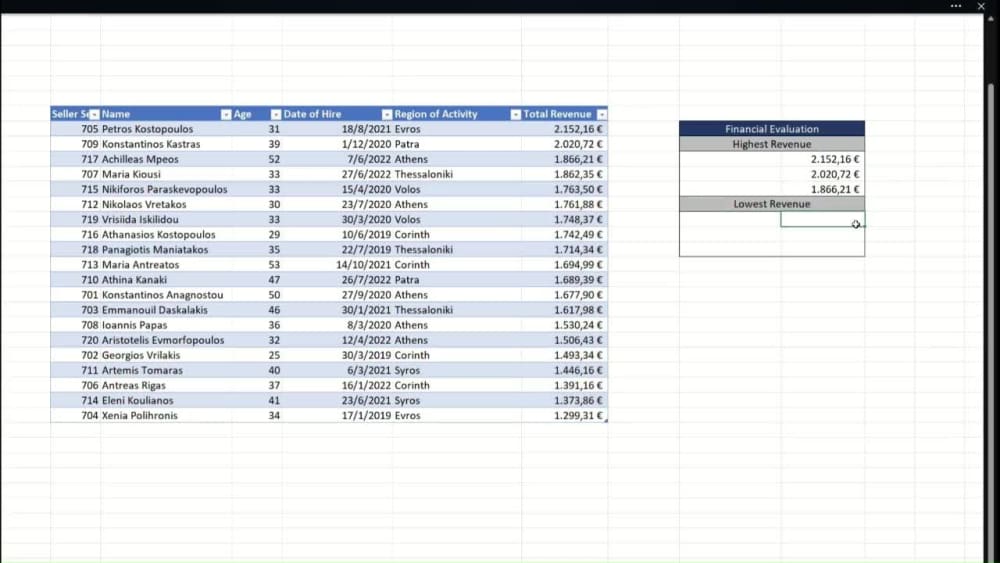Open the Name column filter dropdown
Image resolution: width=1000 pixels, height=563 pixels.
coord(226,114)
